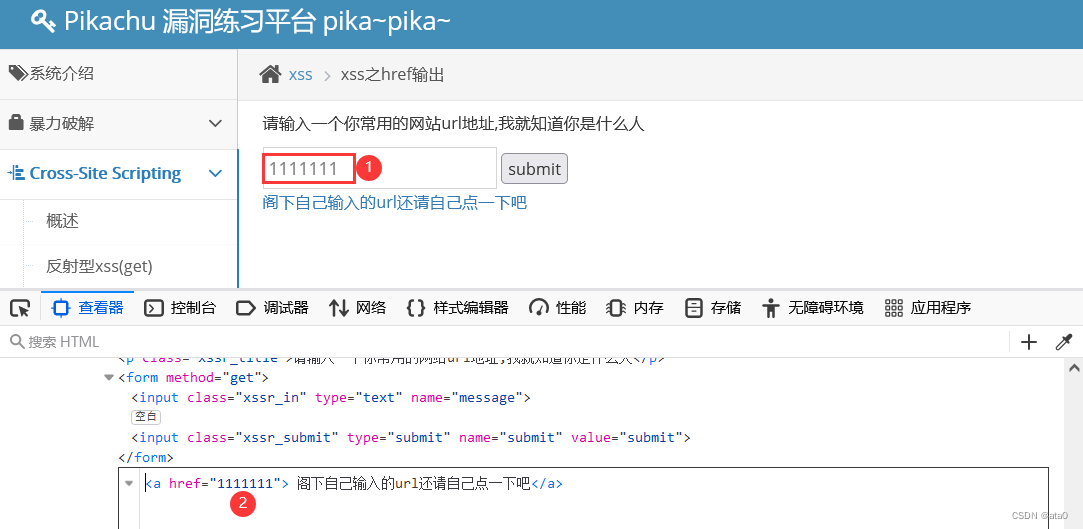
Task: Click the 空白 whitespace badge
Action: (146, 416)
